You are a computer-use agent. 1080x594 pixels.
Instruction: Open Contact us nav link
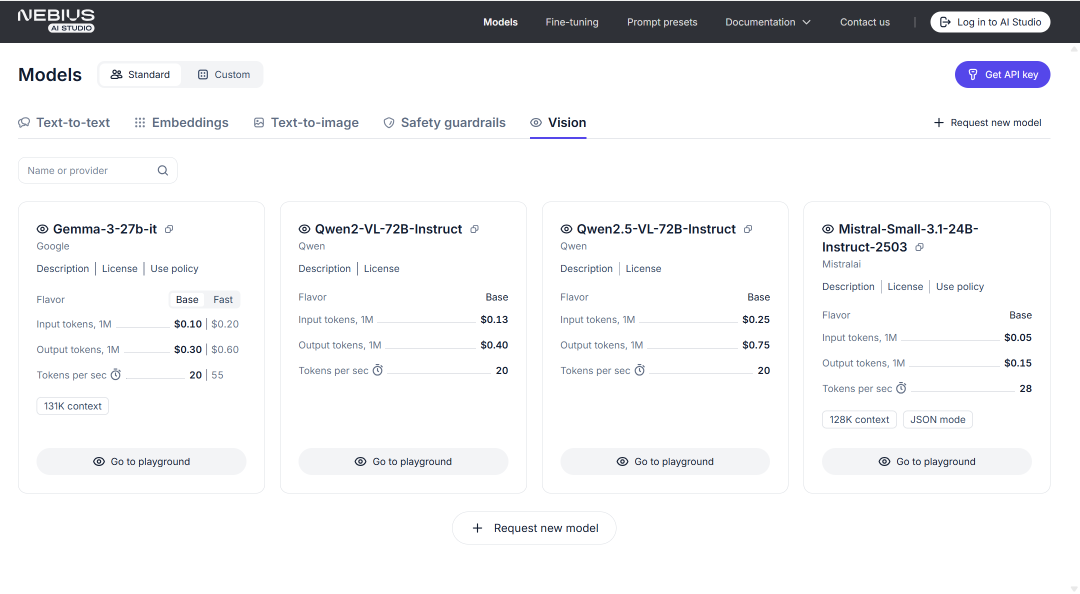click(x=864, y=22)
